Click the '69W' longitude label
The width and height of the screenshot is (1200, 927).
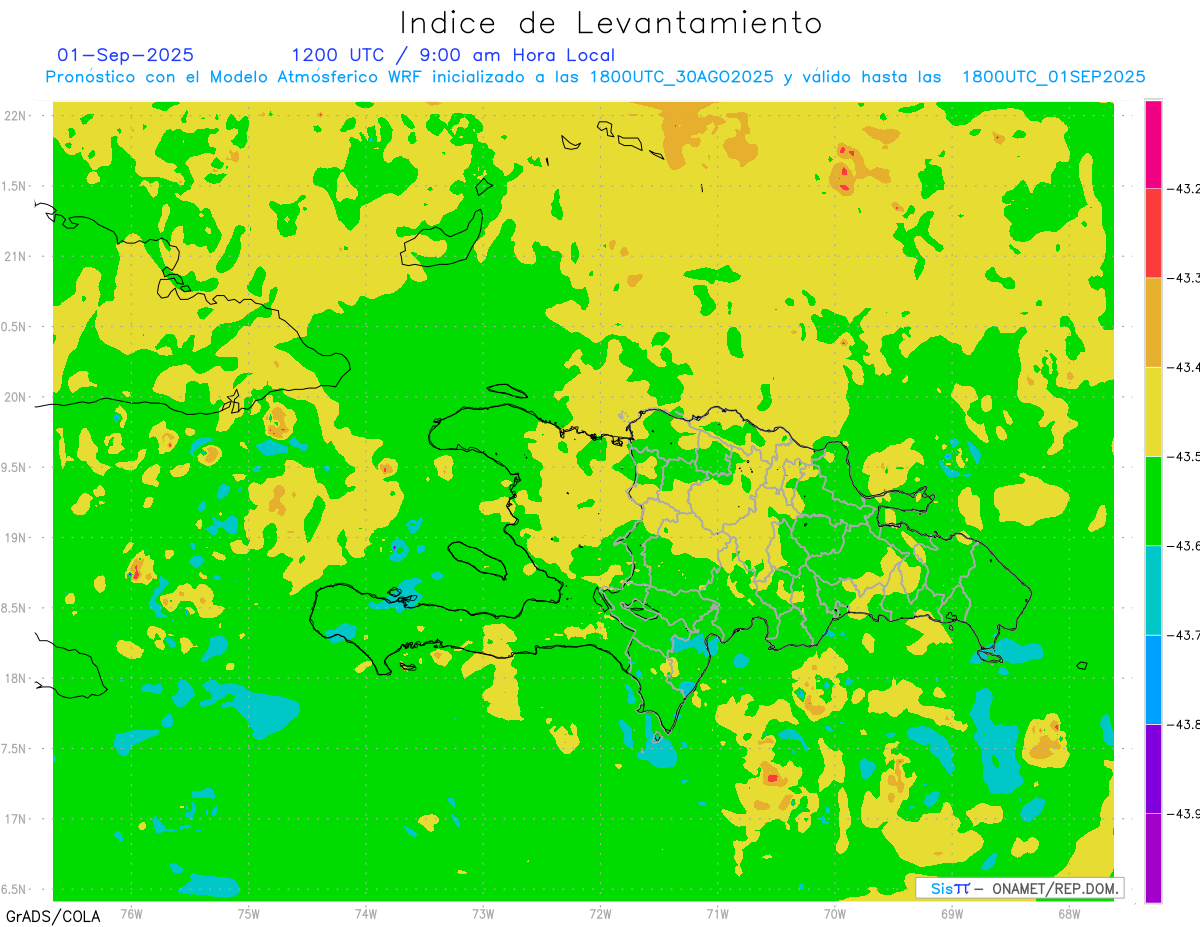click(x=952, y=913)
